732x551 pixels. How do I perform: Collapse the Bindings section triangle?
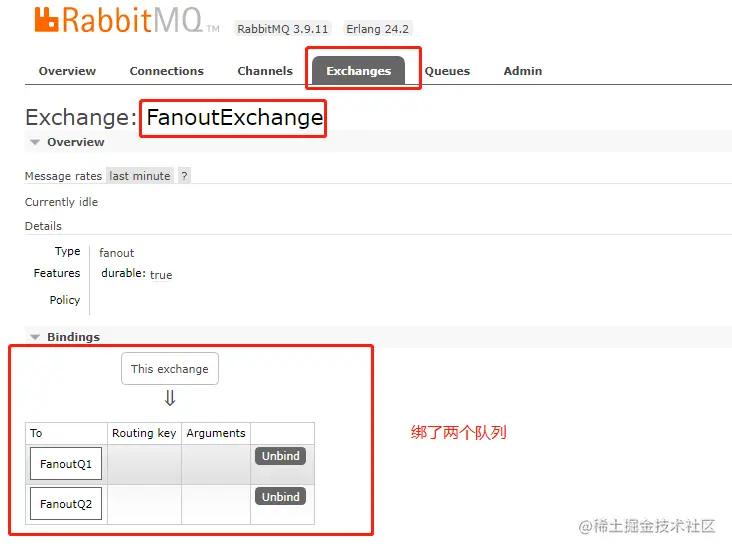point(35,337)
